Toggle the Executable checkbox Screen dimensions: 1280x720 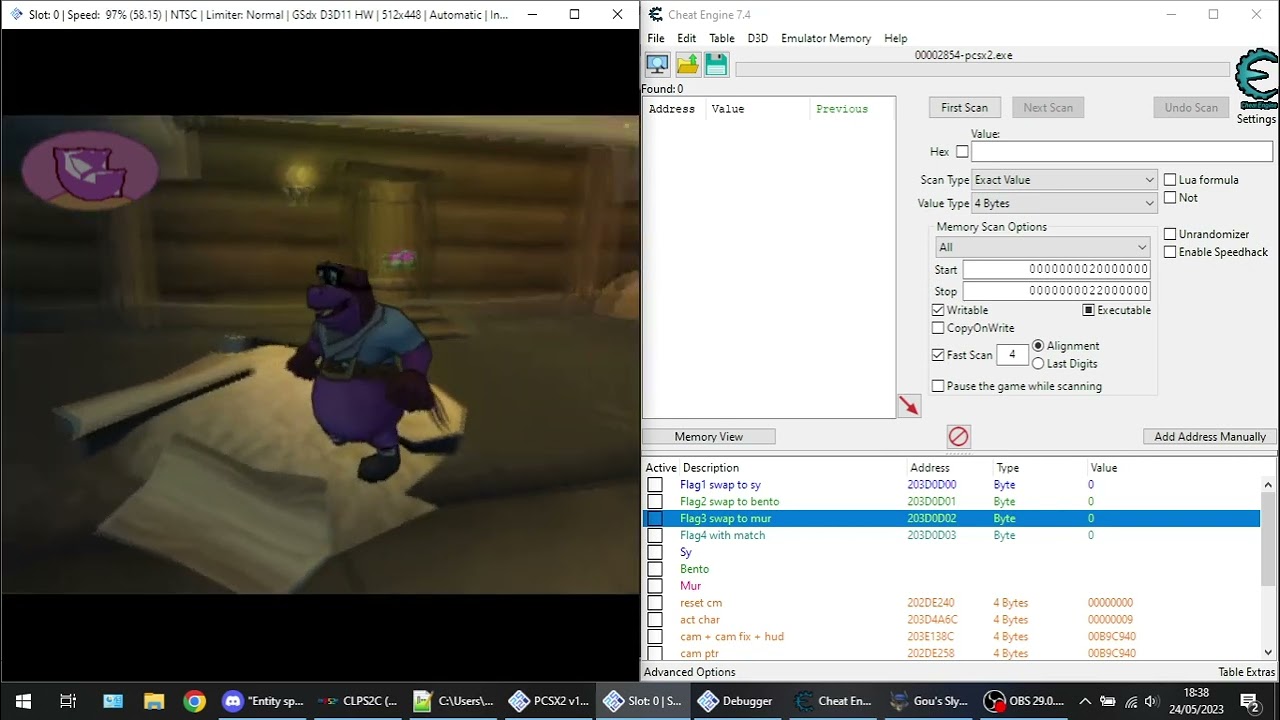tap(1088, 310)
